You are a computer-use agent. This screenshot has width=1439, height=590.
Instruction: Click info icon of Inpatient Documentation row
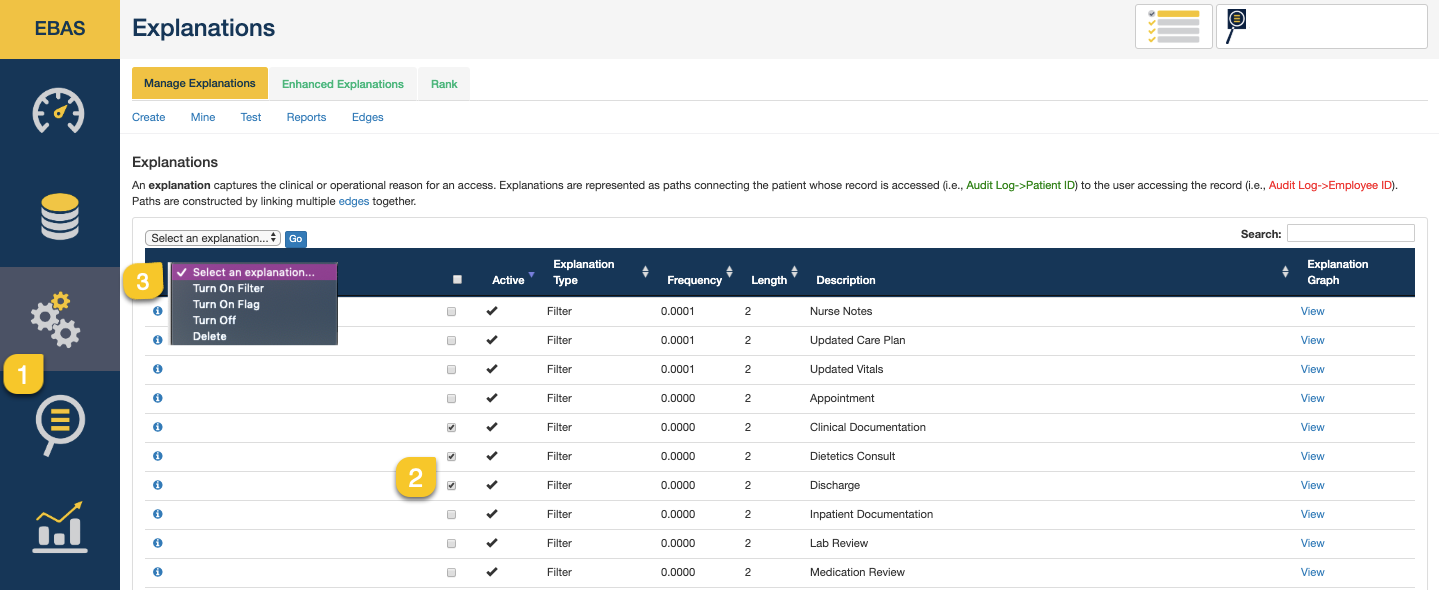coord(157,514)
